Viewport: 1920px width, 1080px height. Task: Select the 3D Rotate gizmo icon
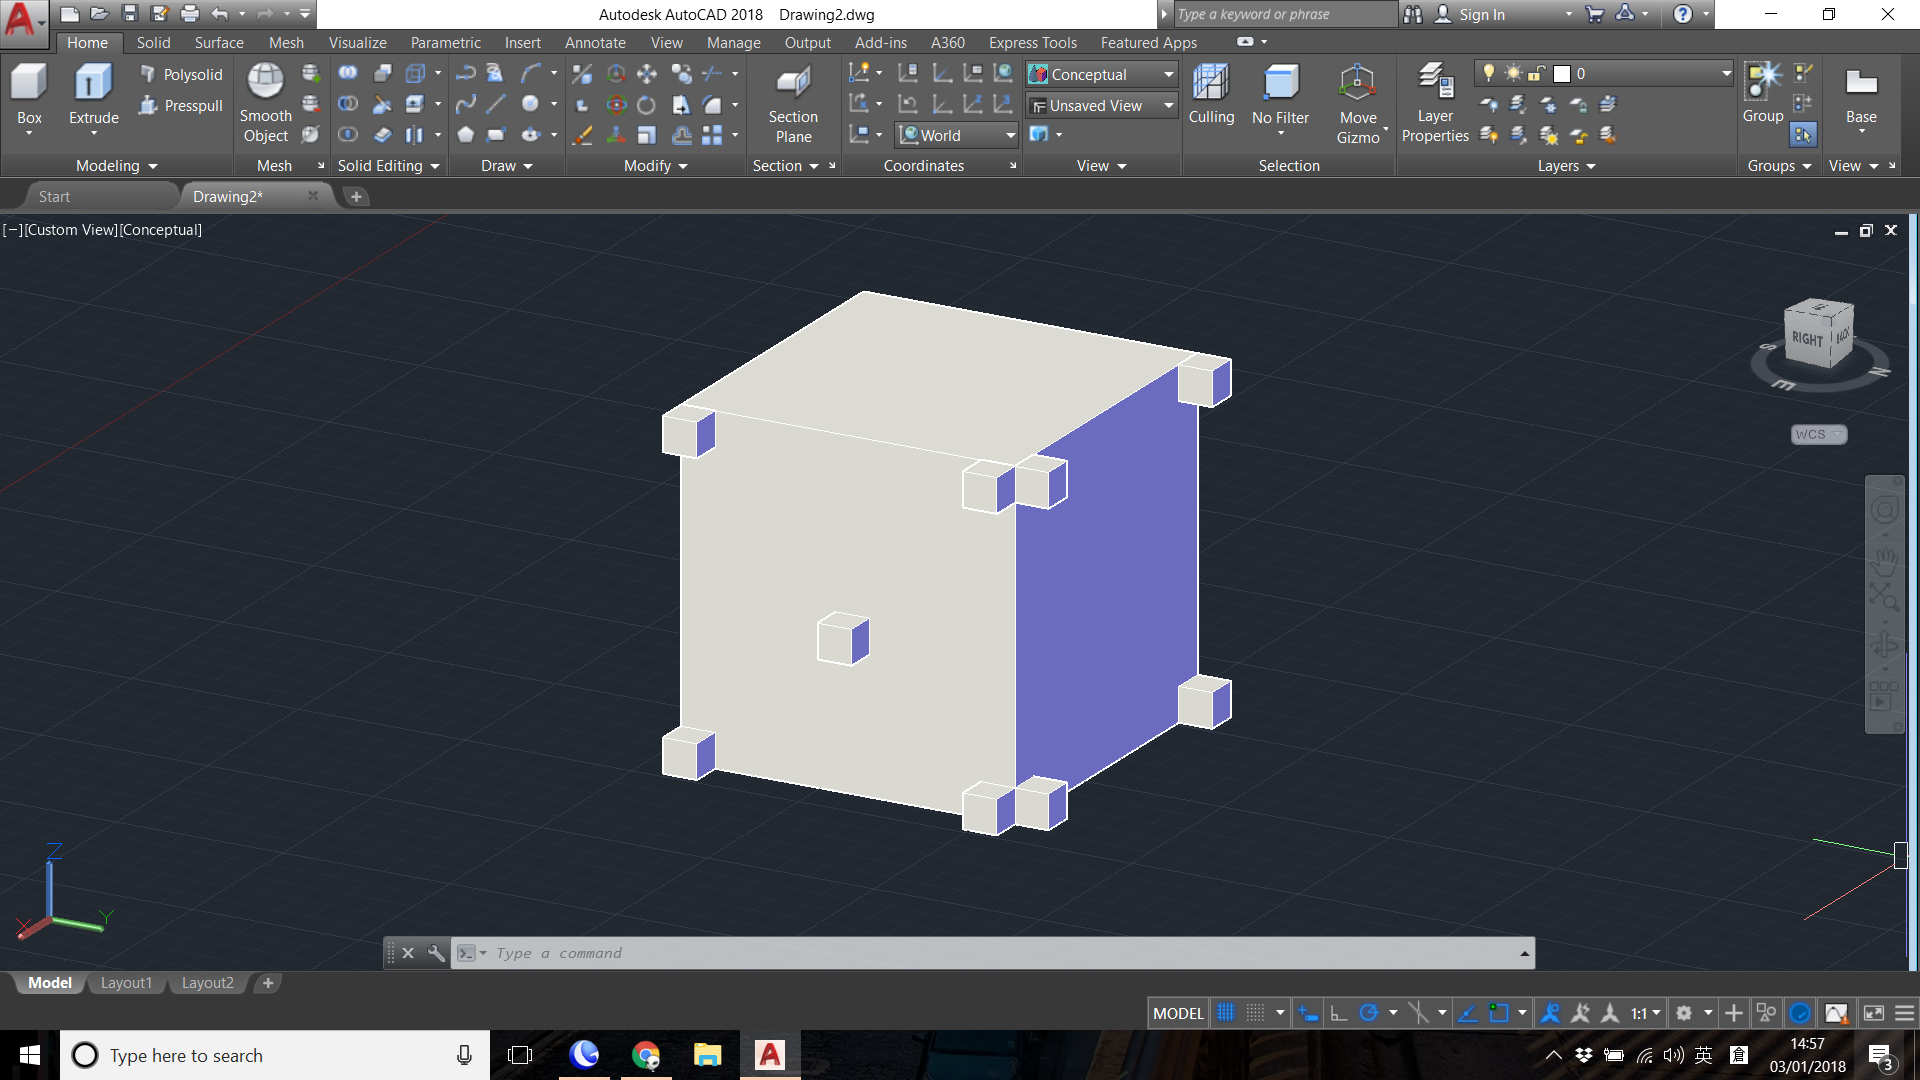pyautogui.click(x=617, y=104)
